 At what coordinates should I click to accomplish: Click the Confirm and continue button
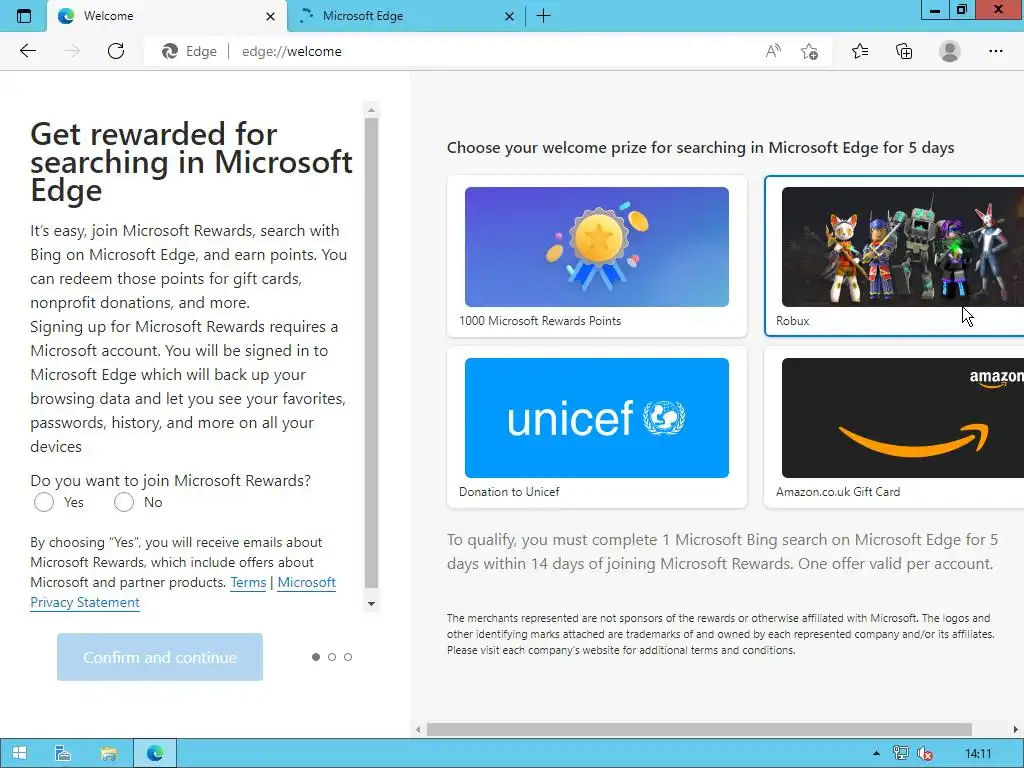[x=160, y=657]
